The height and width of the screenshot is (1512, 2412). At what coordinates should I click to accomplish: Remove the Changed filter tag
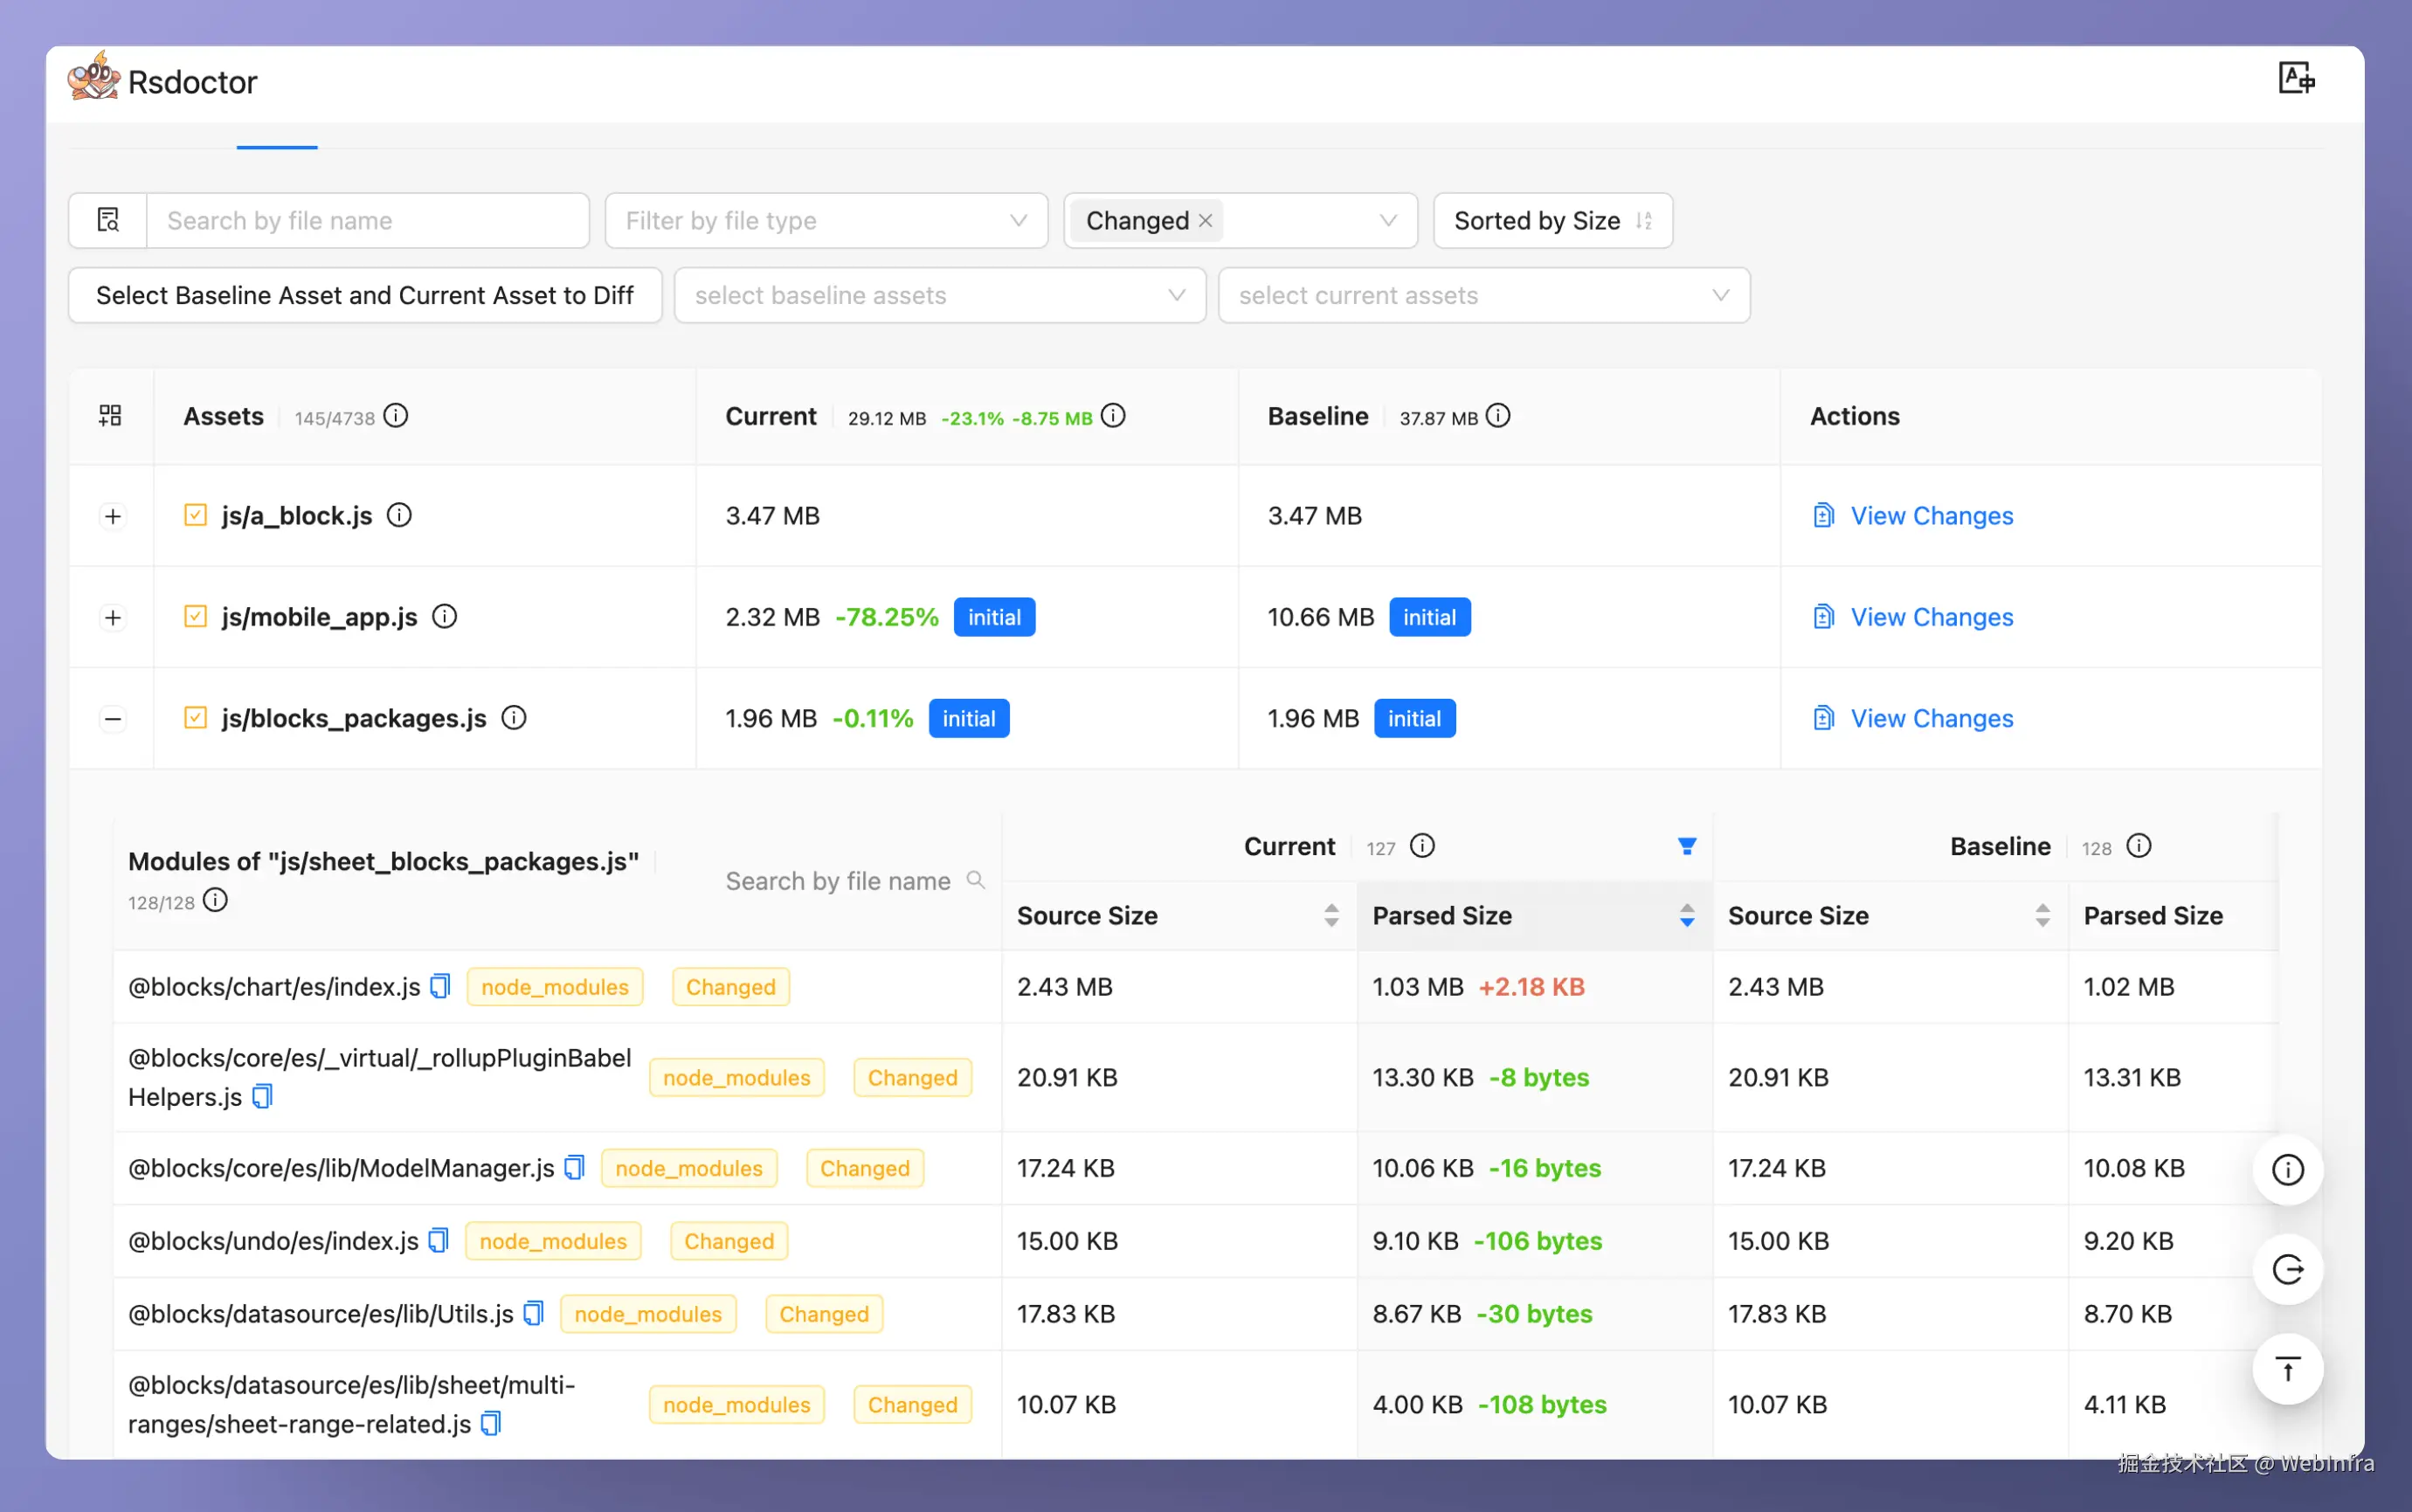pyautogui.click(x=1205, y=220)
